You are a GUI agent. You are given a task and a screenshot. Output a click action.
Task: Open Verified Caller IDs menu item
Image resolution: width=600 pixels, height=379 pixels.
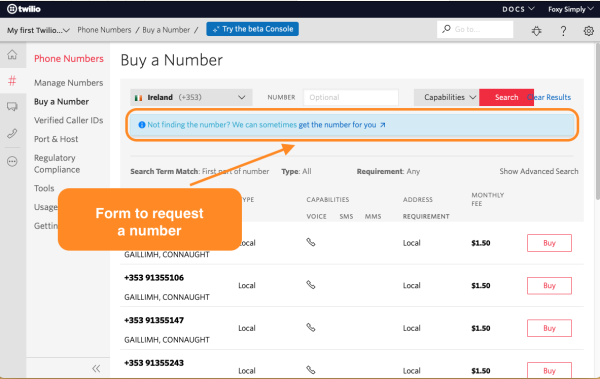[68, 120]
